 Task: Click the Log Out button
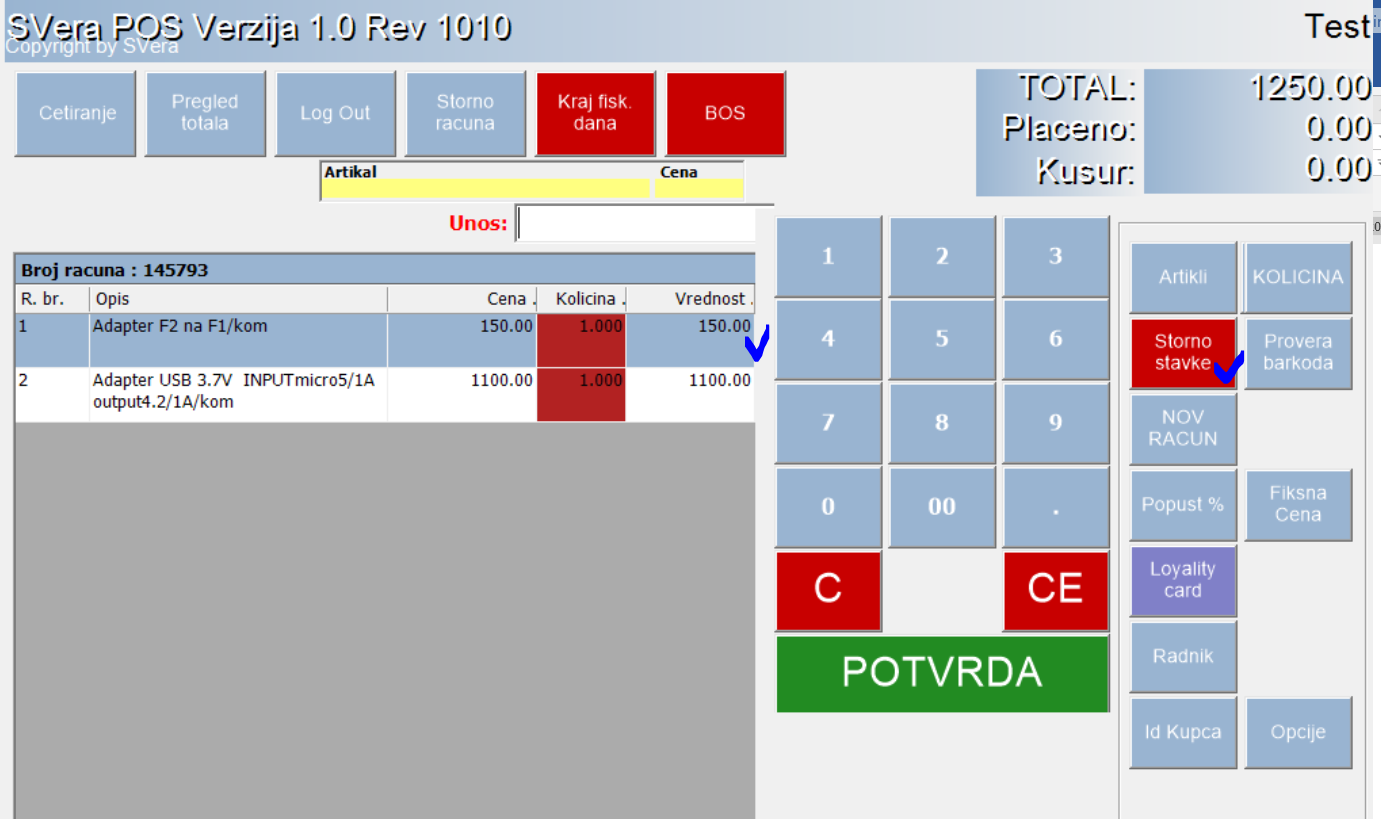click(335, 113)
